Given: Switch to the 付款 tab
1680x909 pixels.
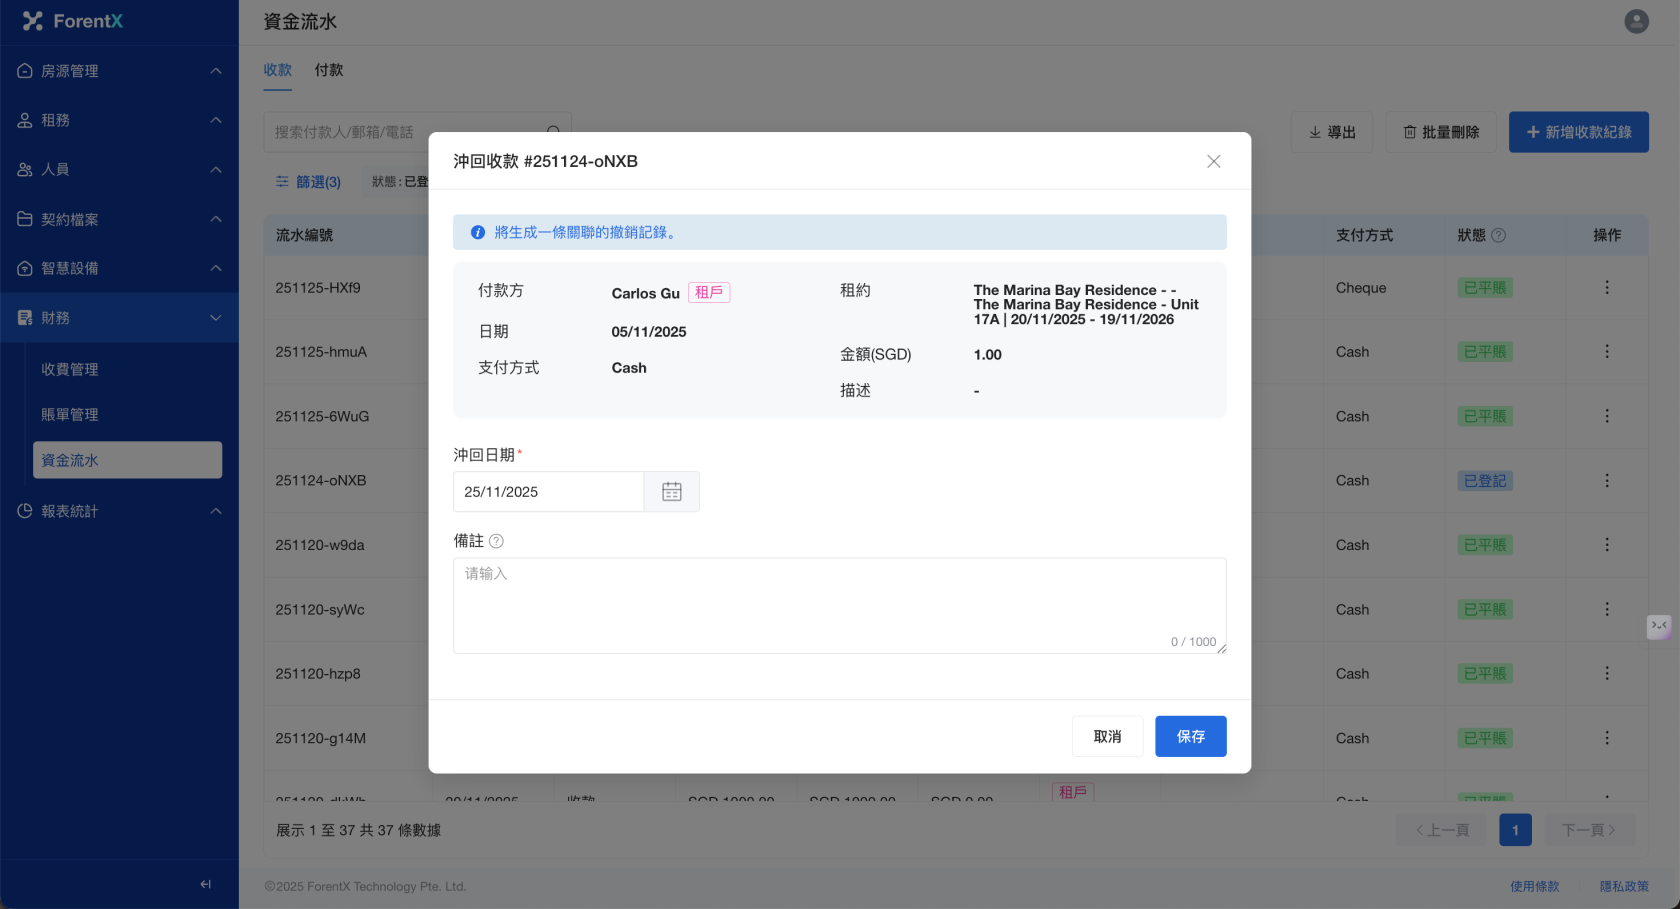Looking at the screenshot, I should (x=328, y=70).
